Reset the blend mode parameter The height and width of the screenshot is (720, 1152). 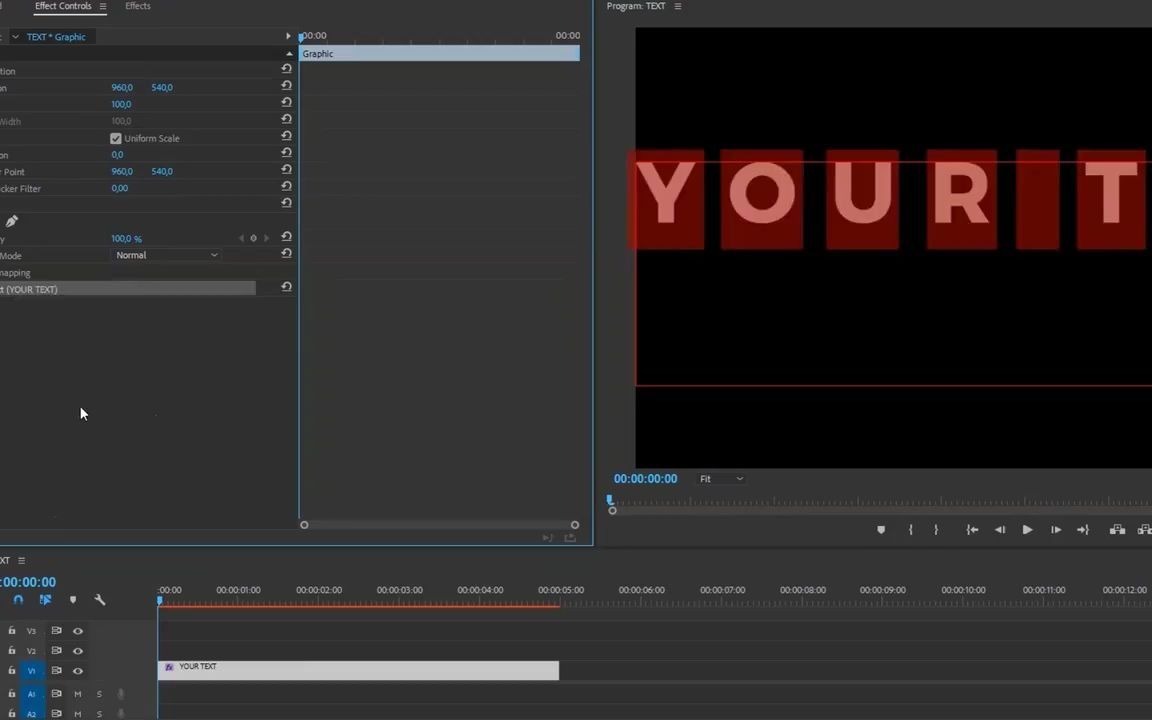coord(287,253)
